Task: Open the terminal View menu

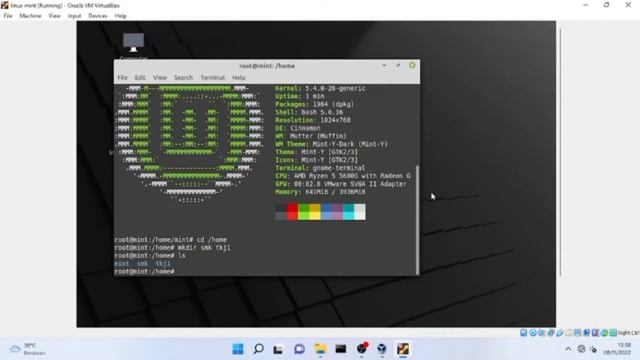Action: tap(160, 78)
